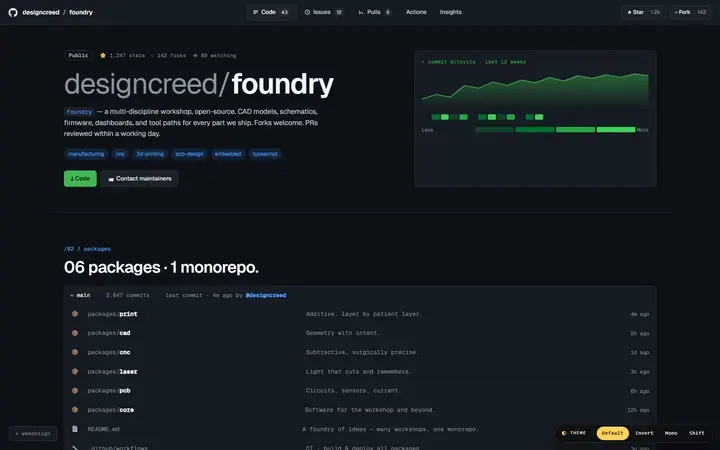Viewport: 720px width, 450px height.
Task: Open the foundry repo link in header
Action: (81, 12)
